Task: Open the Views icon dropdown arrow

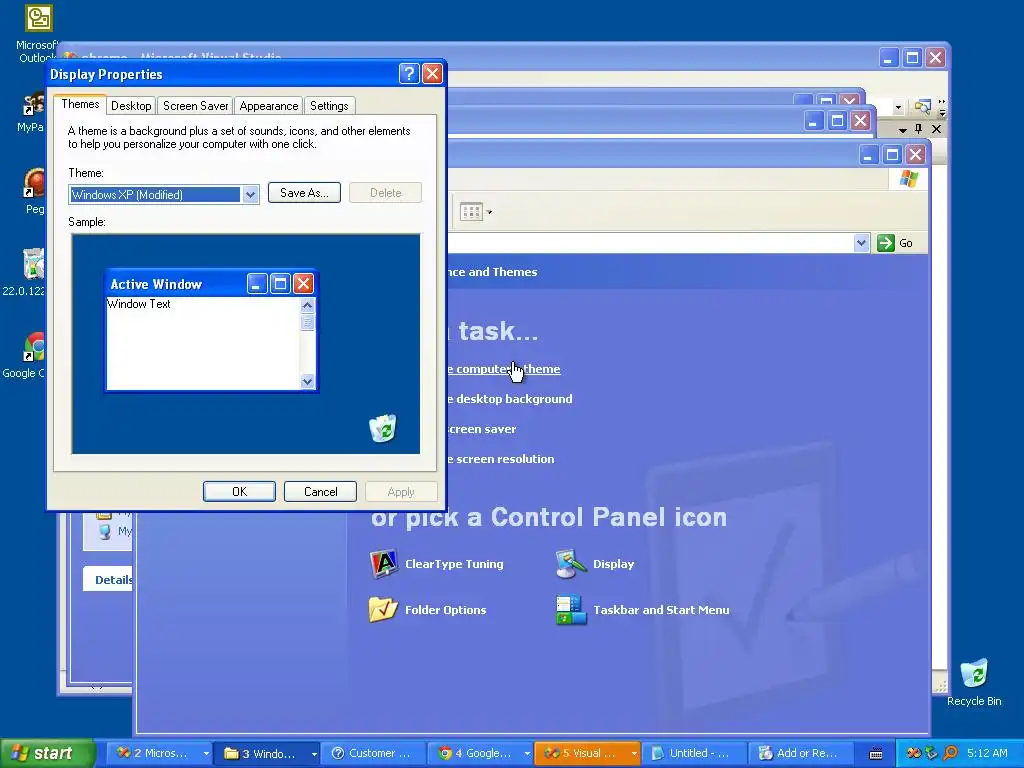Action: (489, 212)
